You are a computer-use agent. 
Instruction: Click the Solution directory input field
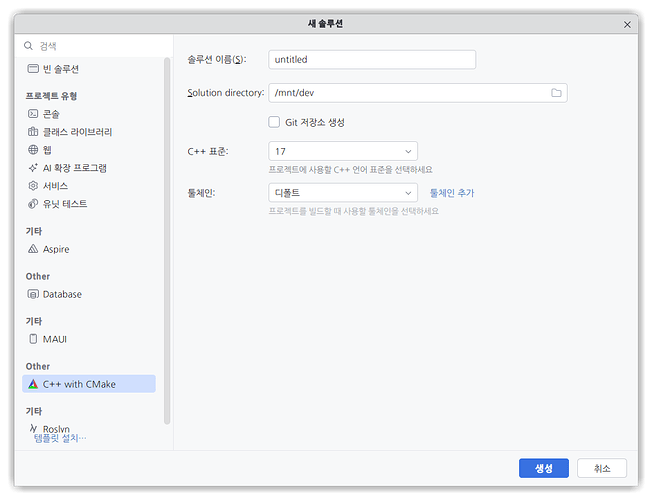pos(418,93)
